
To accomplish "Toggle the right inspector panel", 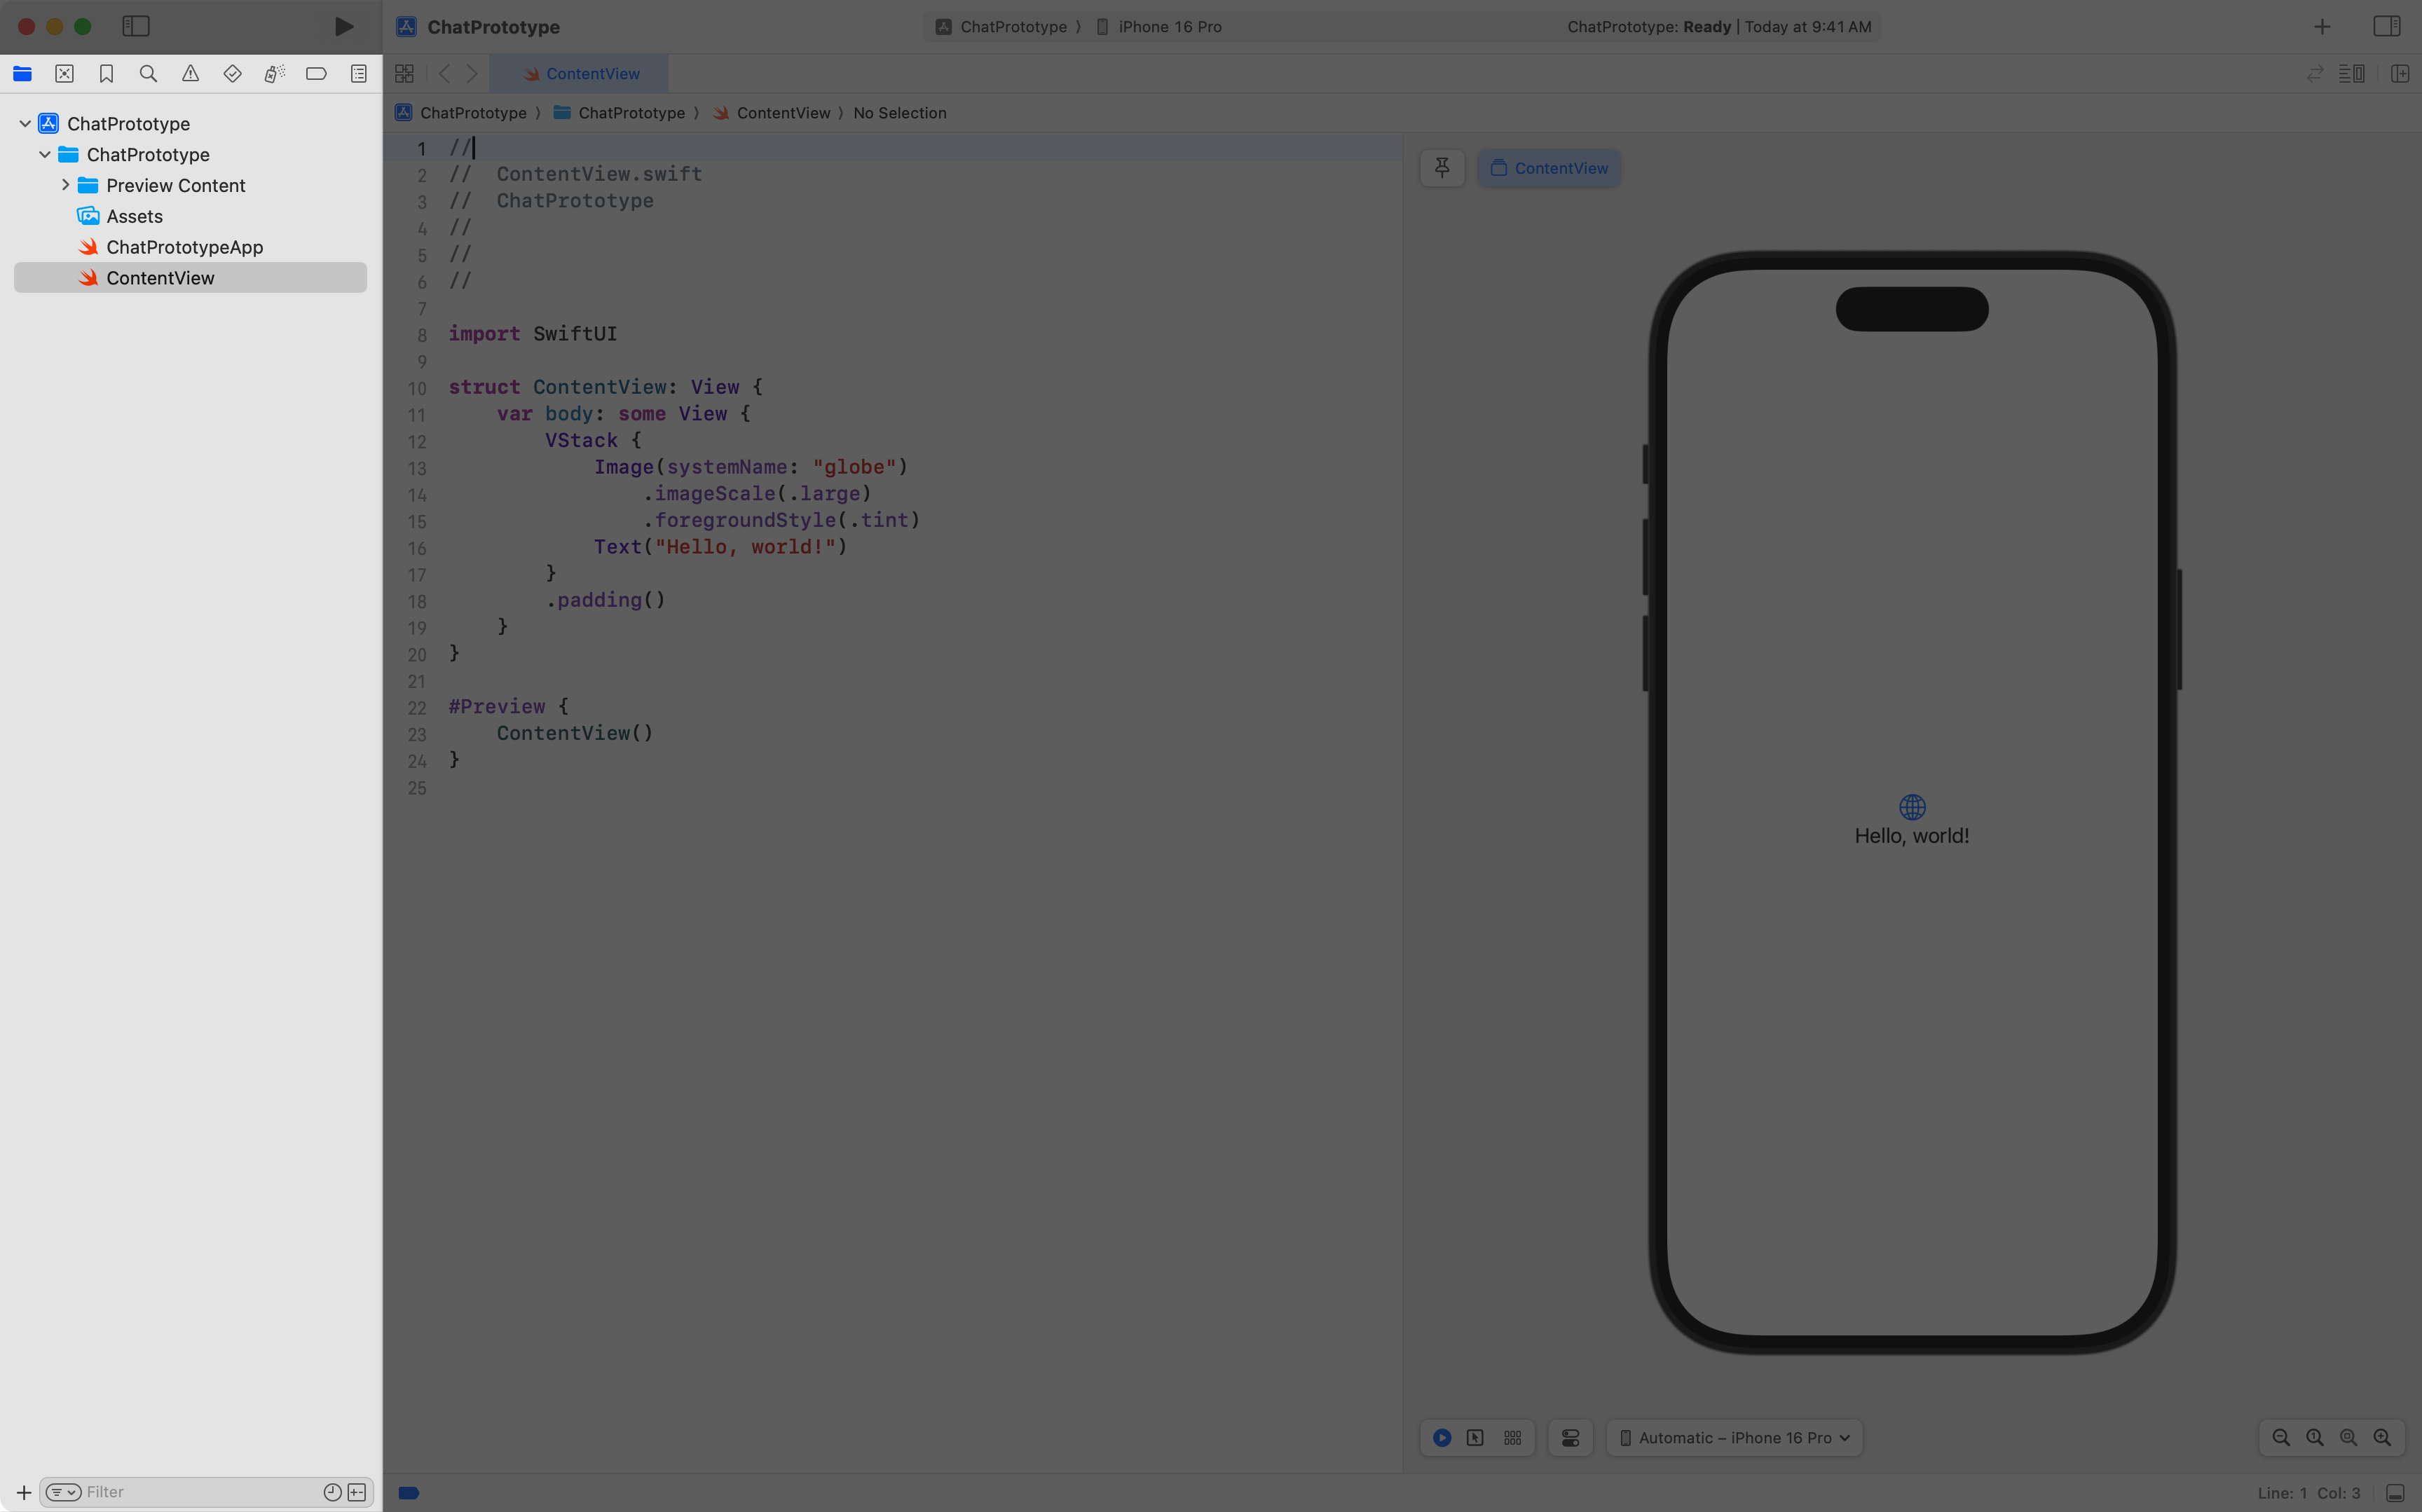I will [x=2386, y=26].
